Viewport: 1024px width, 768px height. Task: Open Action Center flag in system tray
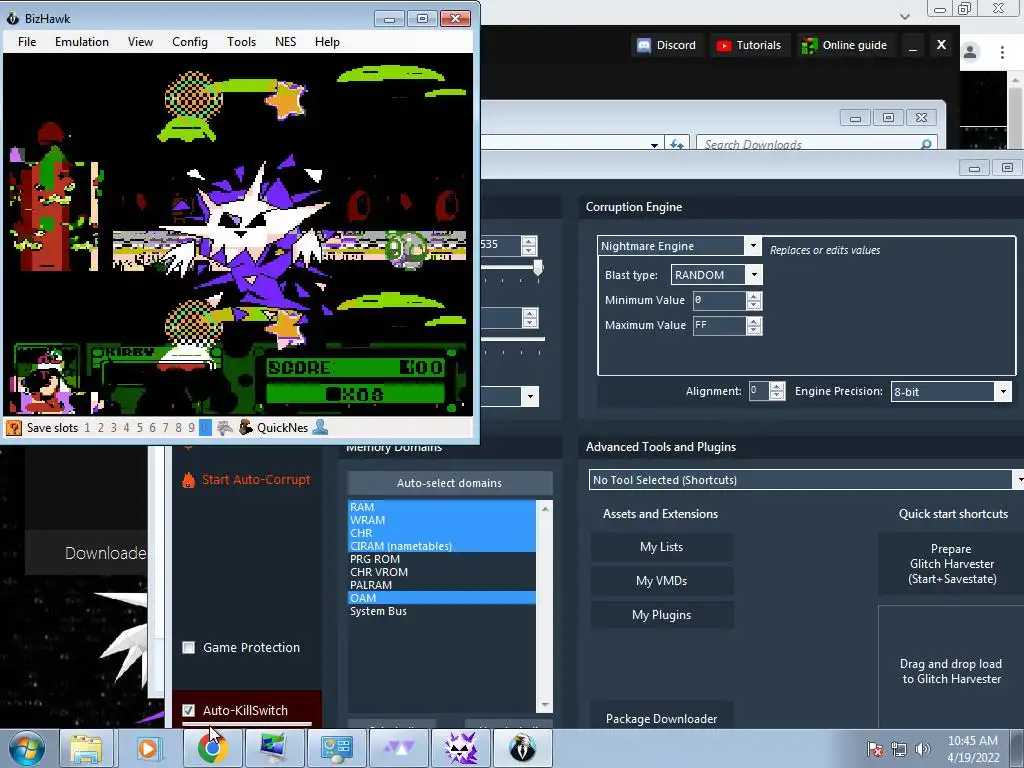[x=875, y=749]
